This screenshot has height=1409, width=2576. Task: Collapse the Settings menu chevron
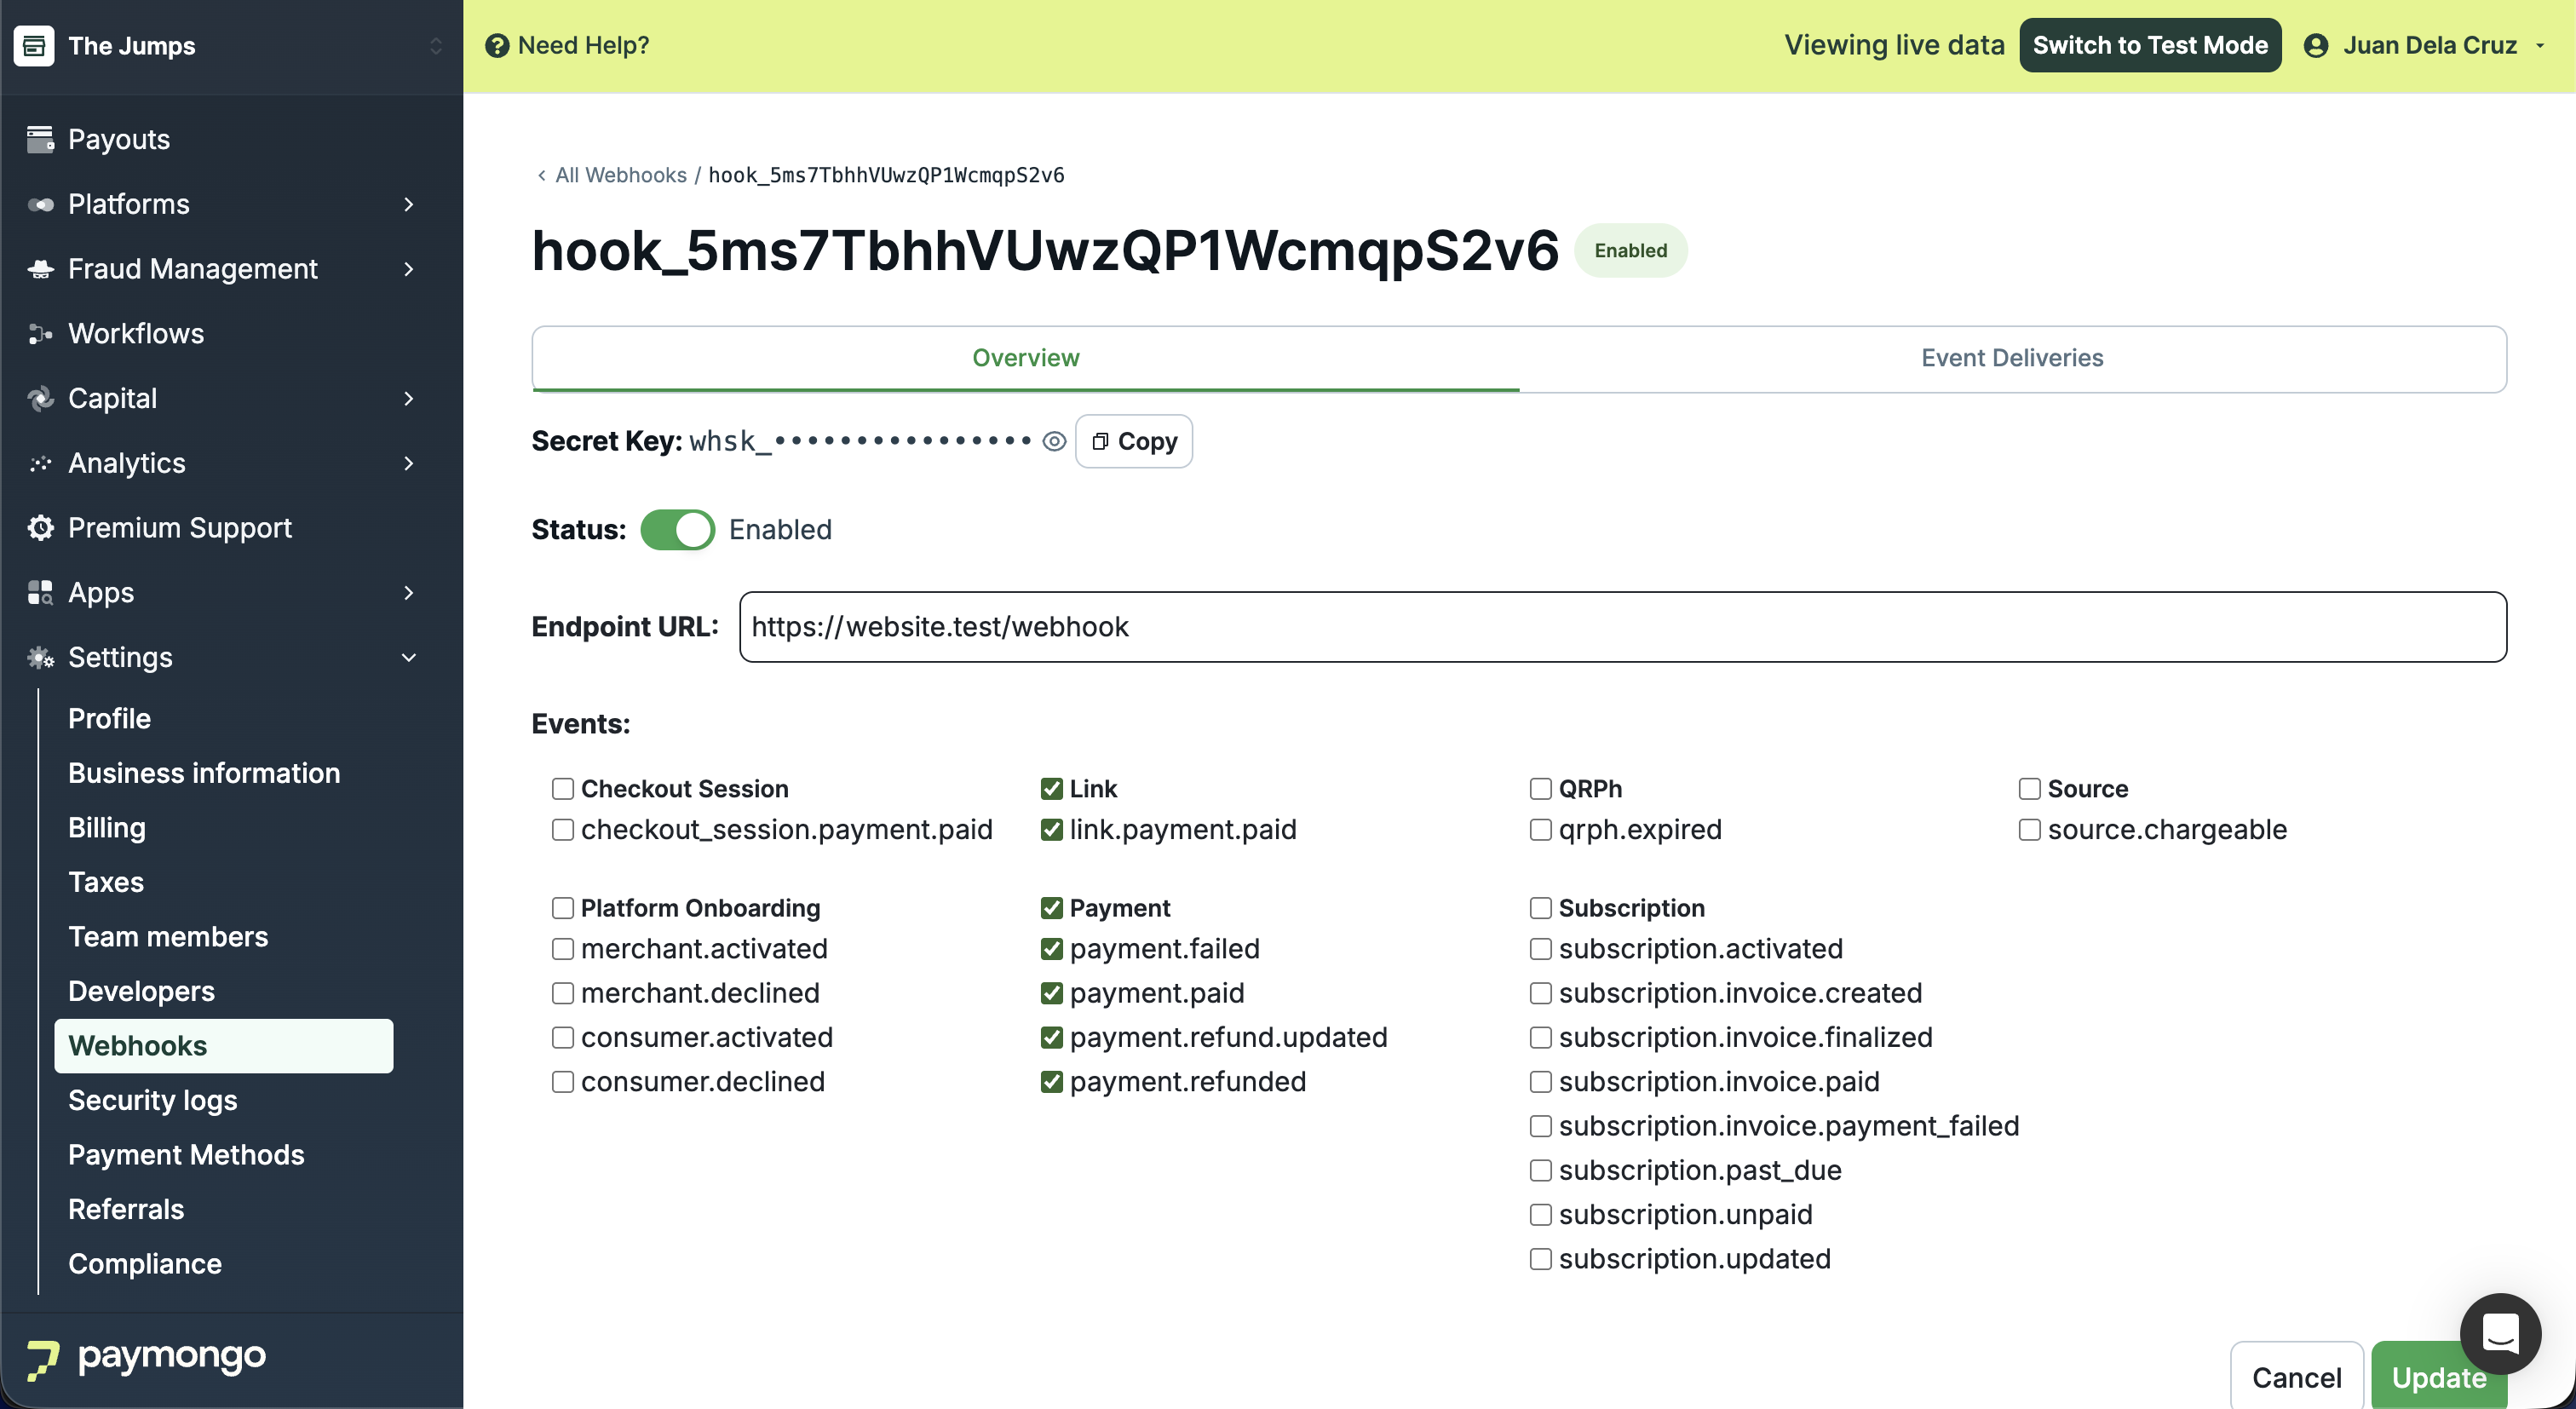pos(408,658)
